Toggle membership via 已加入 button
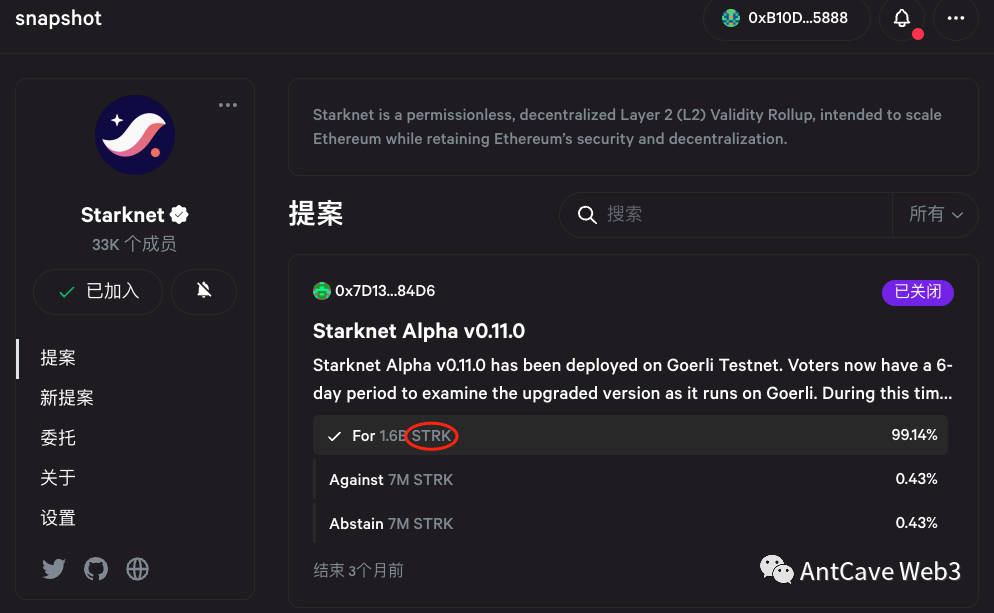Screen dimensions: 994x613 tap(97, 291)
